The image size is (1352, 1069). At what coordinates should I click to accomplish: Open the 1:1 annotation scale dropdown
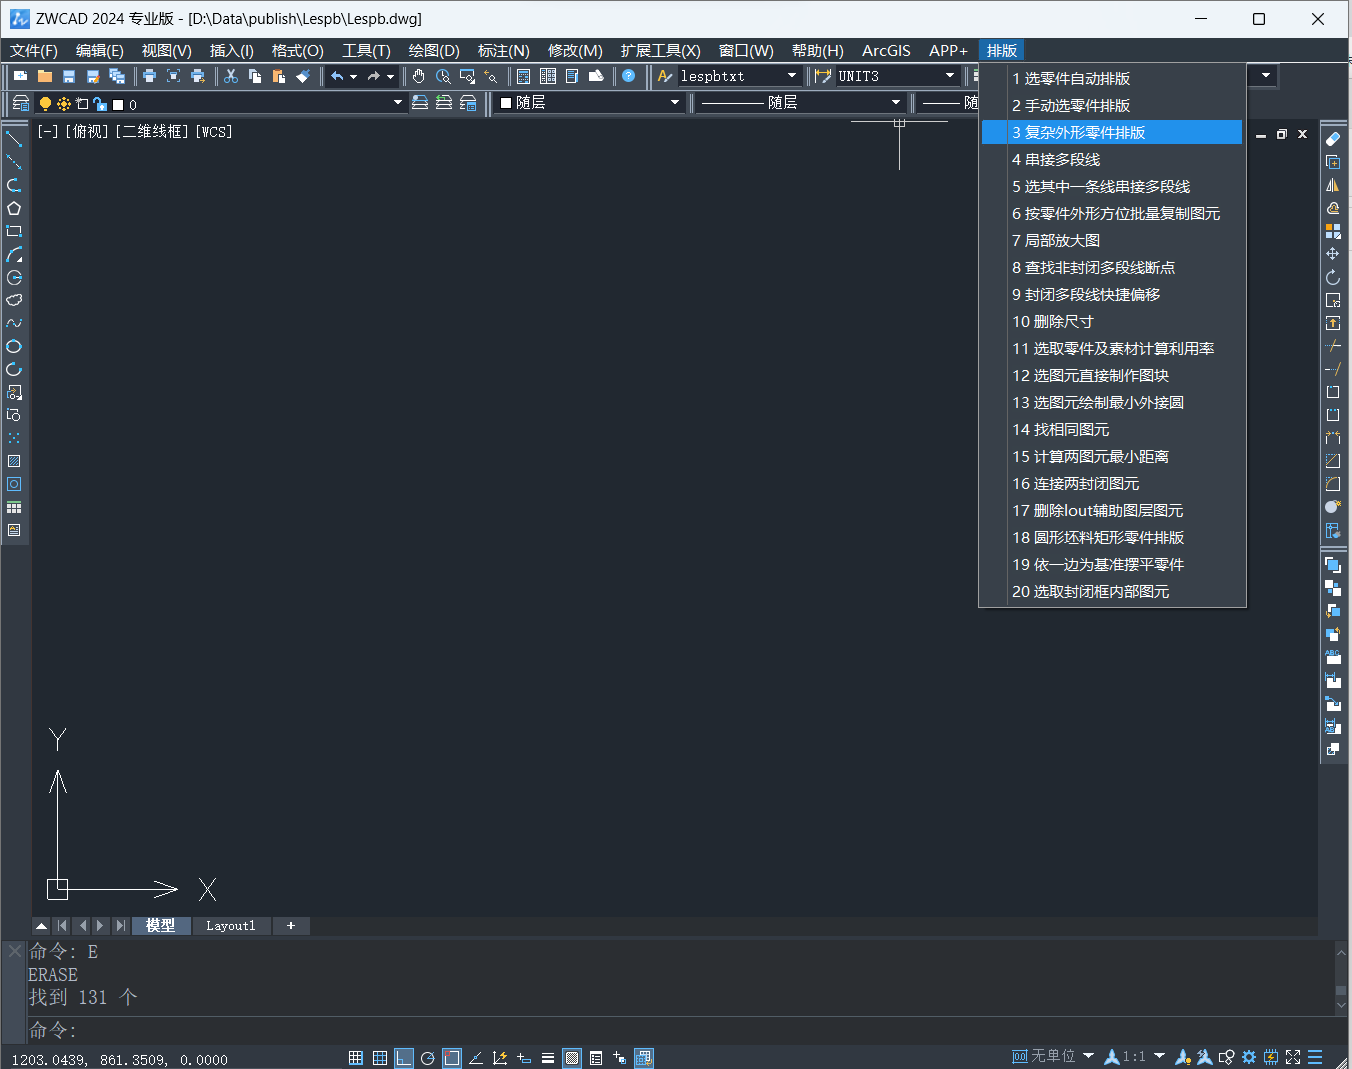click(1159, 1056)
